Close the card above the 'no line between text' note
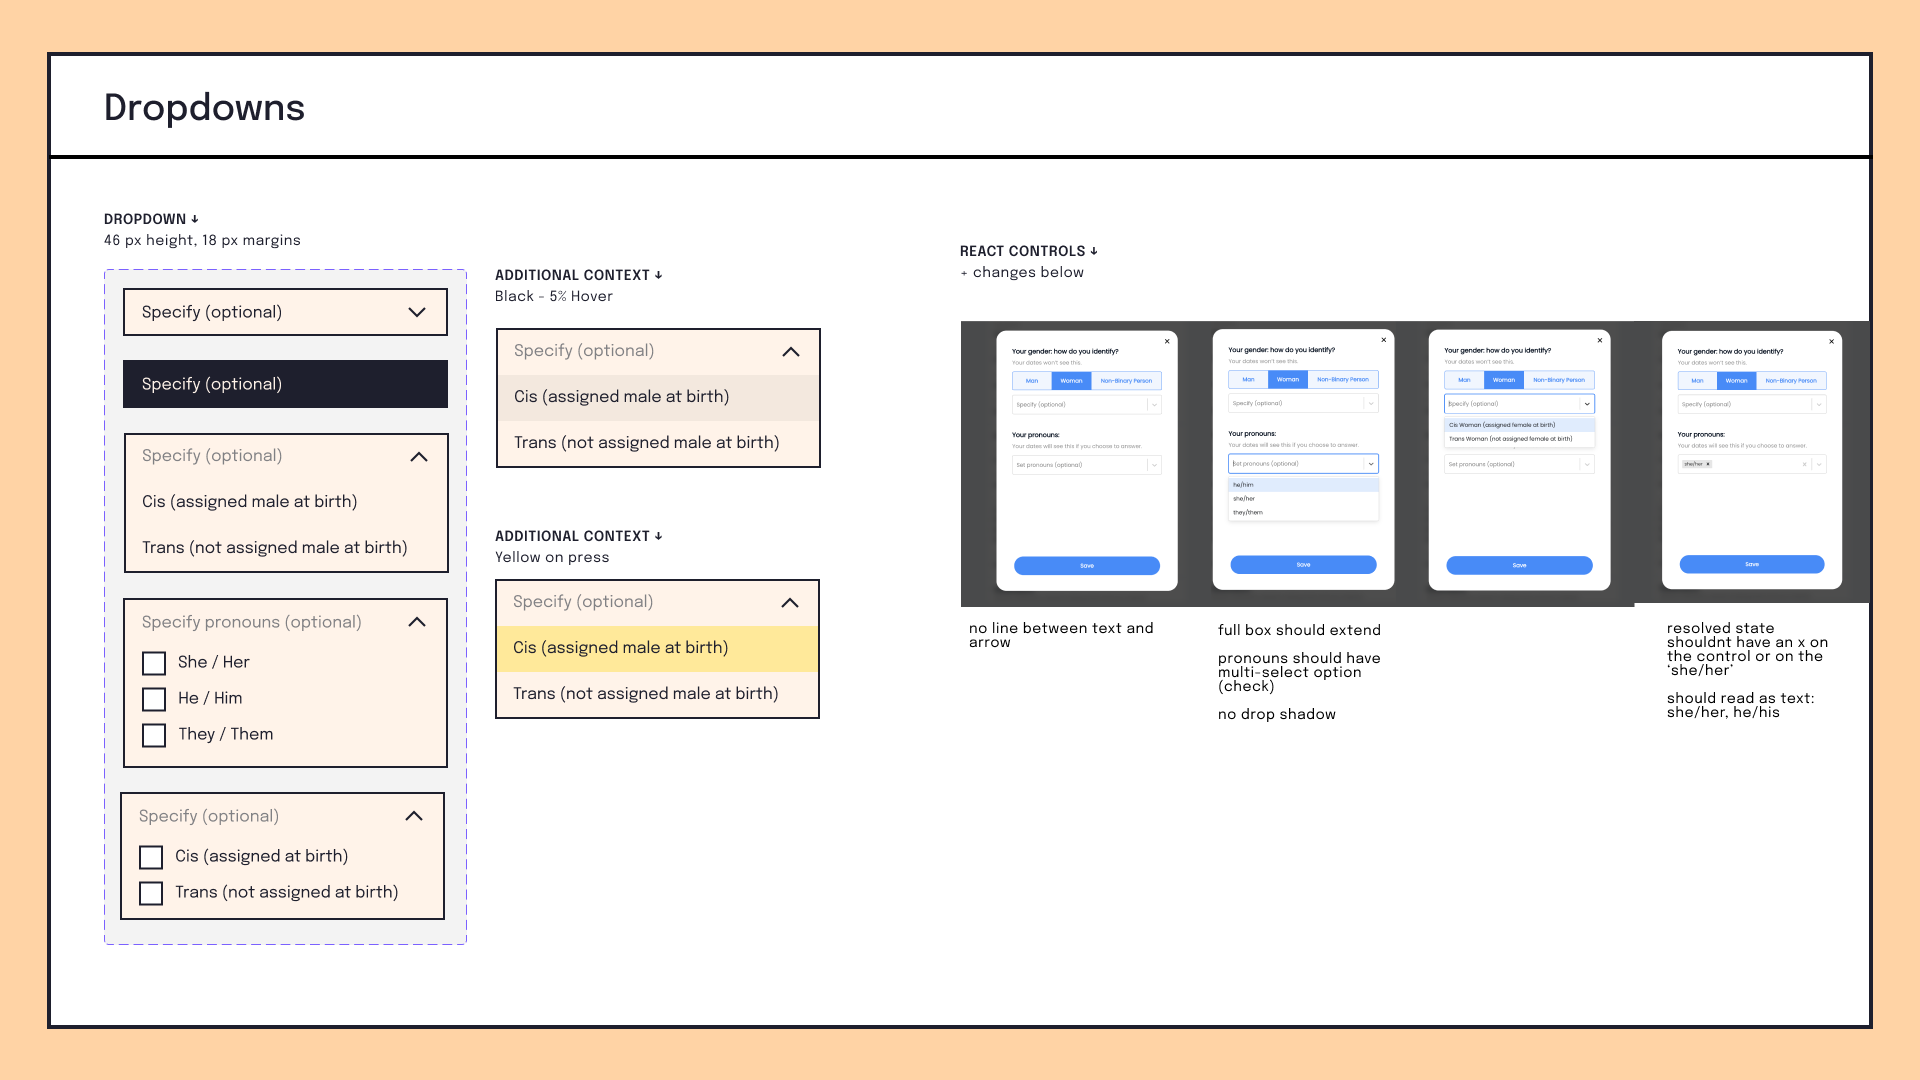This screenshot has width=1920, height=1080. point(1167,341)
